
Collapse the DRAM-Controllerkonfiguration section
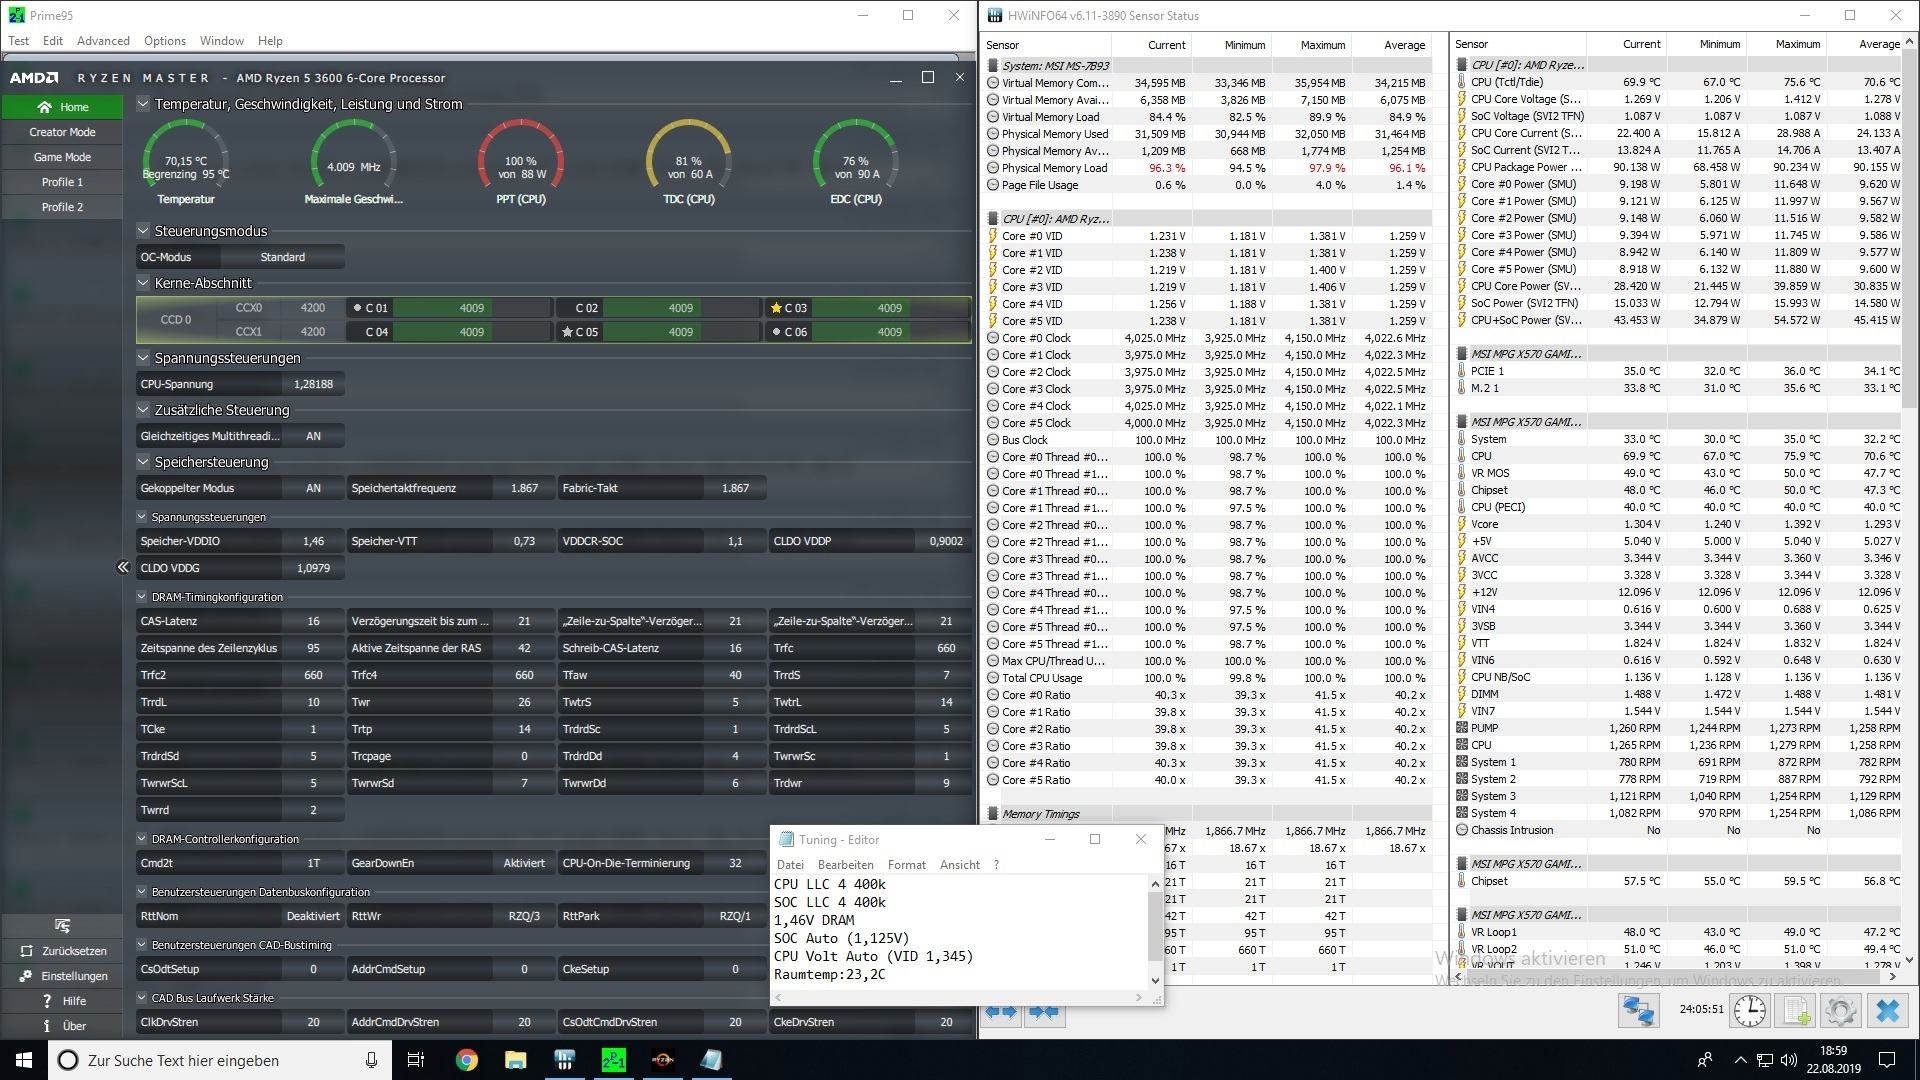142,839
